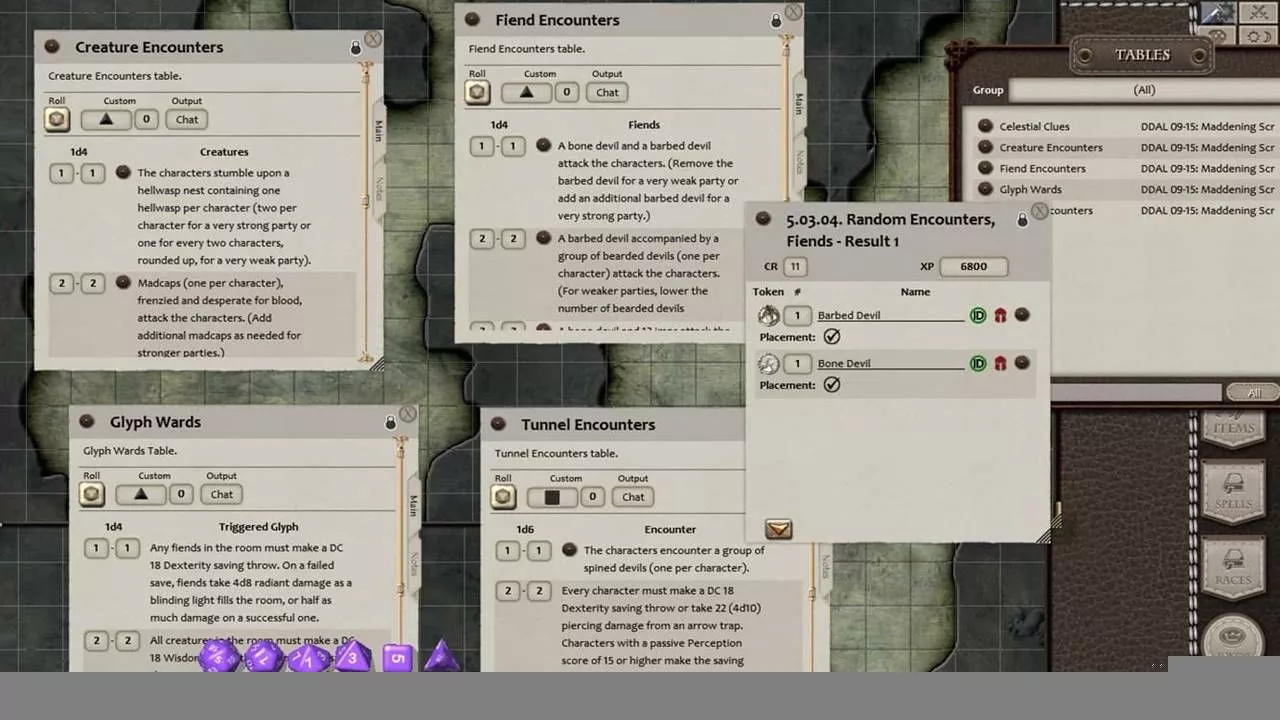Click the Glyph Wards window scrollbar
This screenshot has width=1280, height=720.
(x=401, y=555)
